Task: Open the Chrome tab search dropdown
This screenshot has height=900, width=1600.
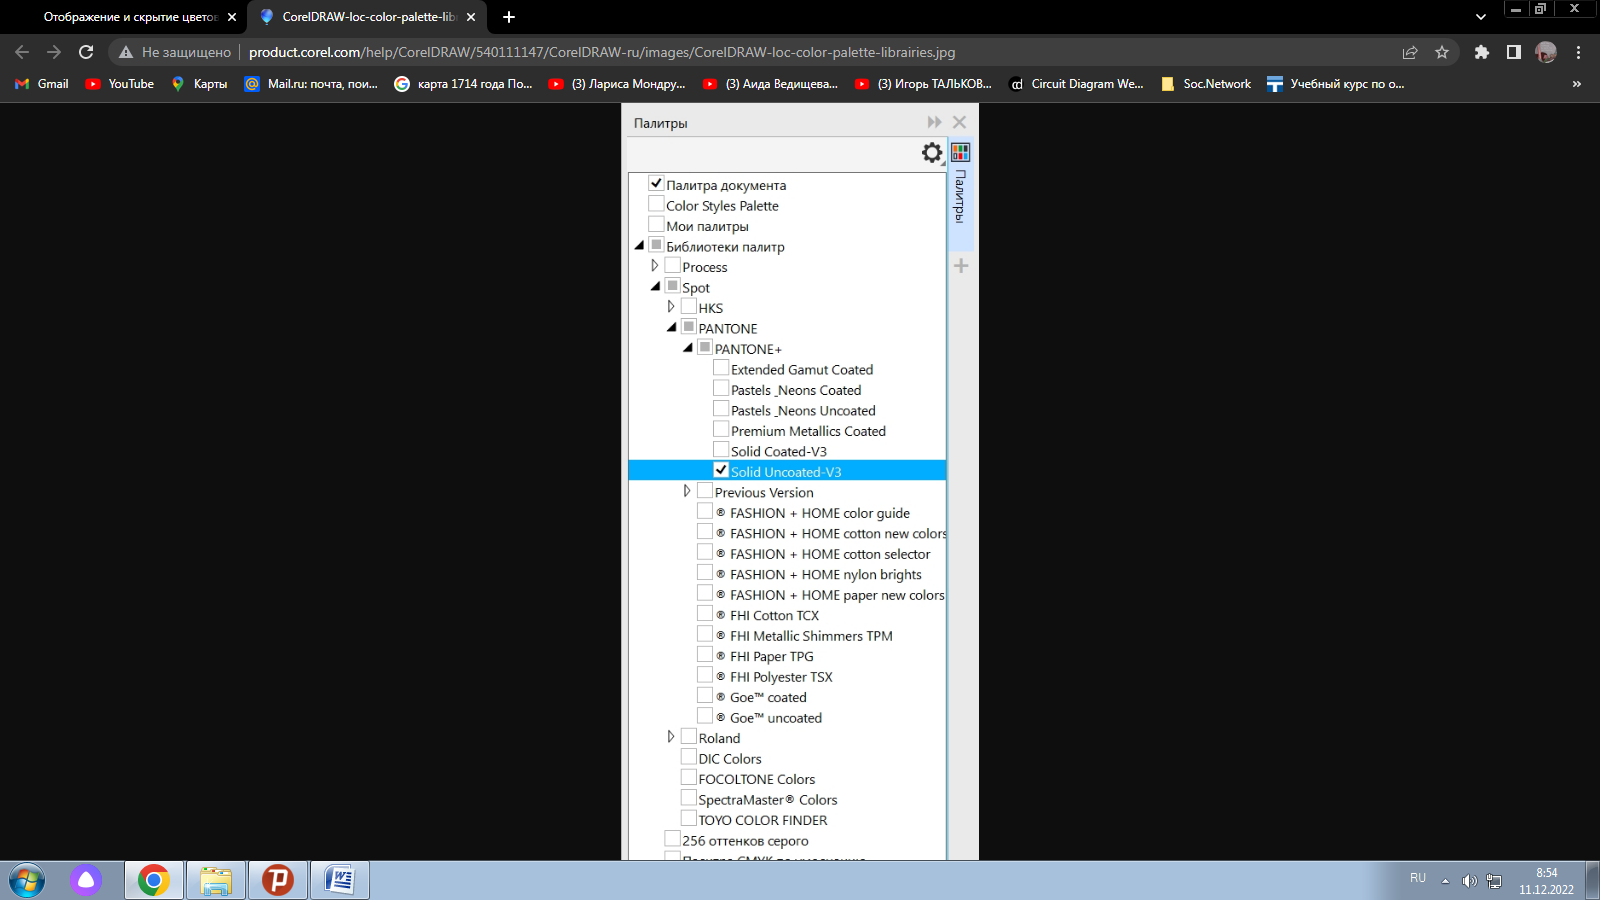Action: 1481,17
